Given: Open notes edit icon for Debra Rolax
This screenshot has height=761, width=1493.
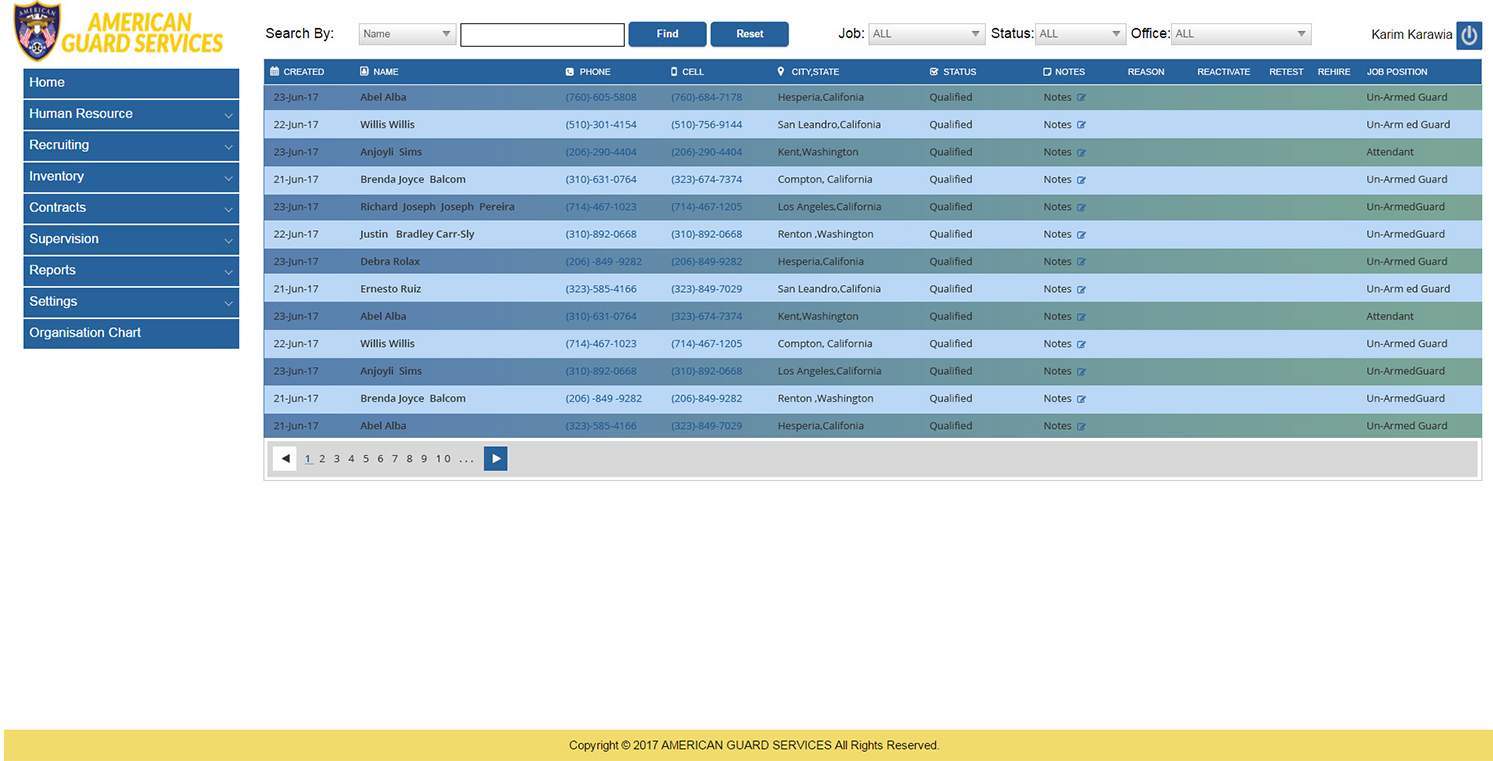Looking at the screenshot, I should (1081, 262).
